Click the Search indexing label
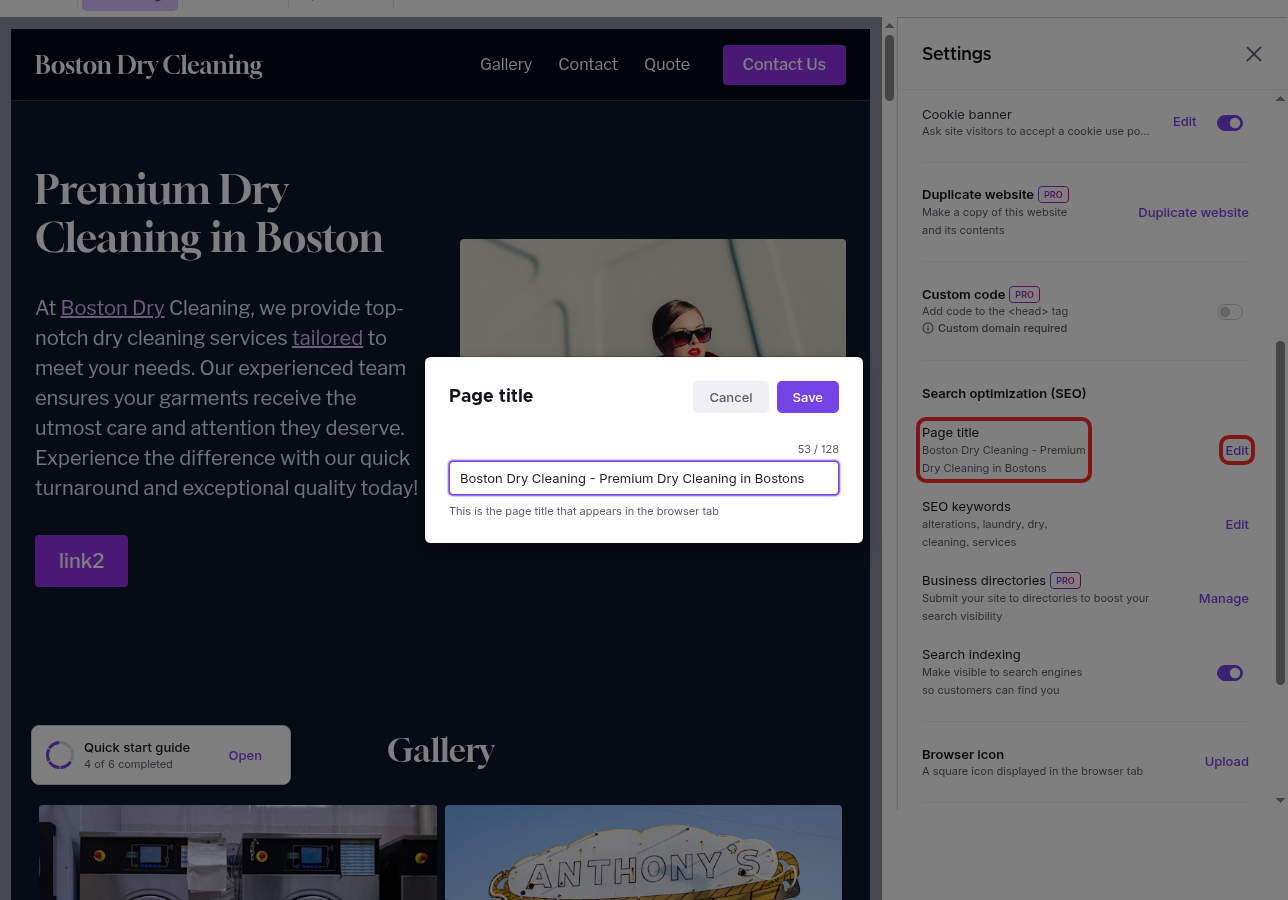1288x900 pixels. [971, 654]
